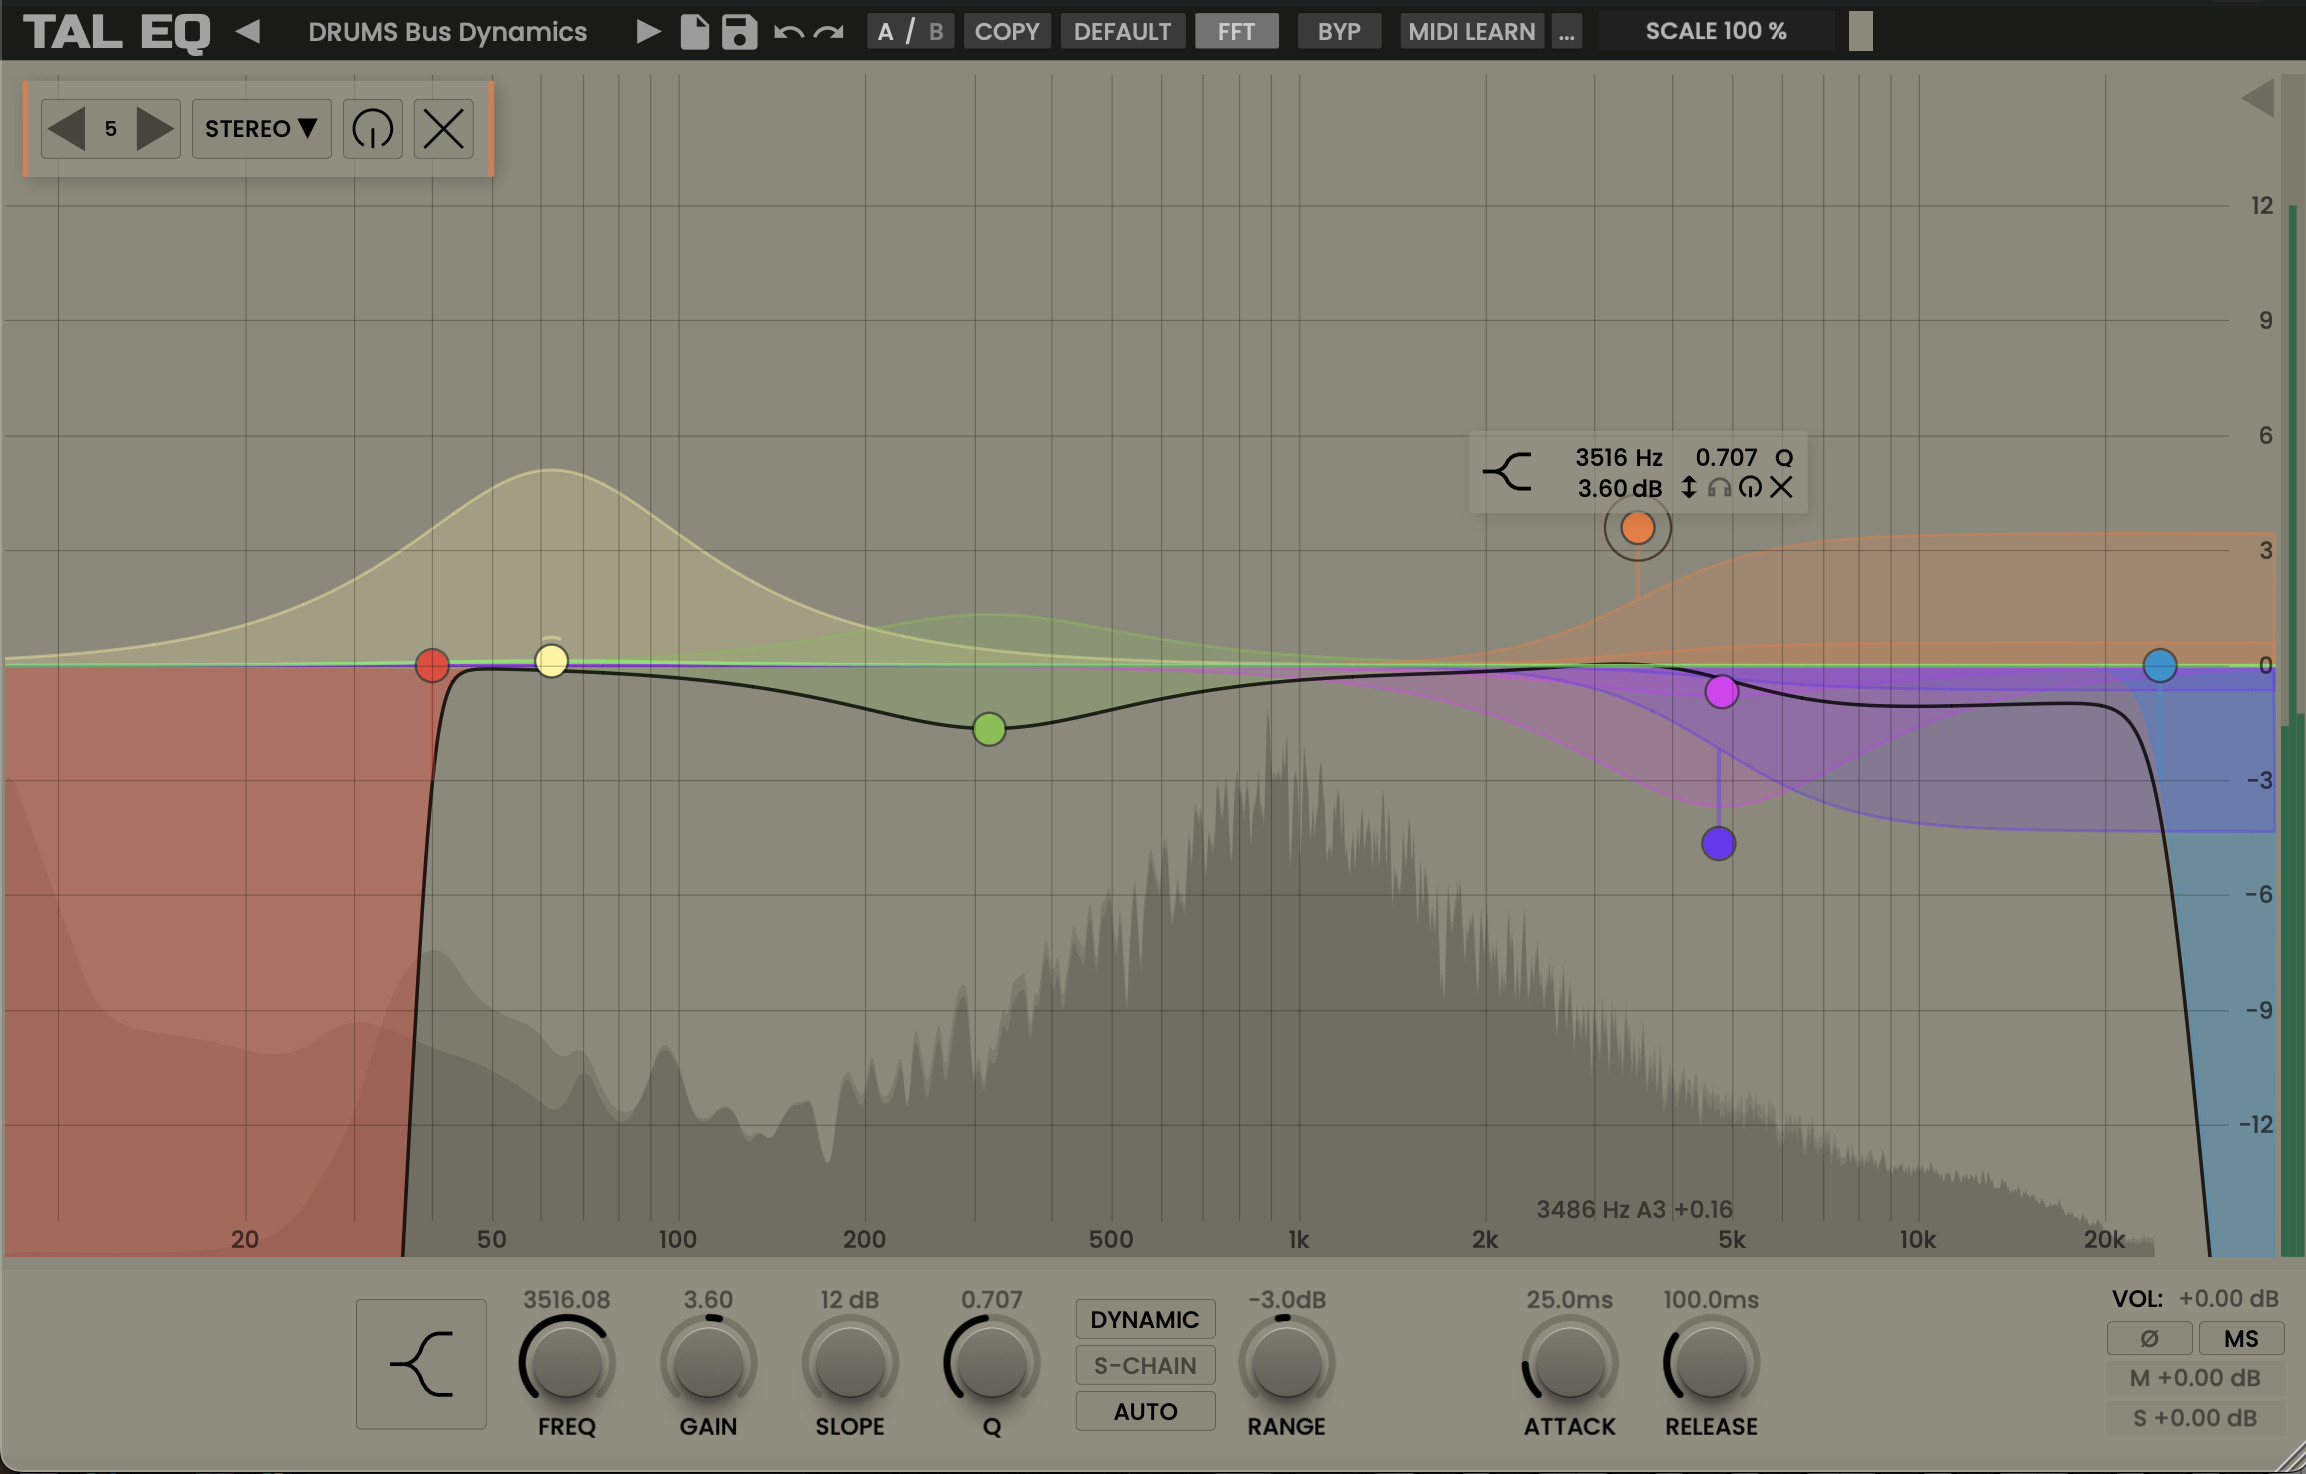
Task: Click the COPY button
Action: (x=1006, y=32)
